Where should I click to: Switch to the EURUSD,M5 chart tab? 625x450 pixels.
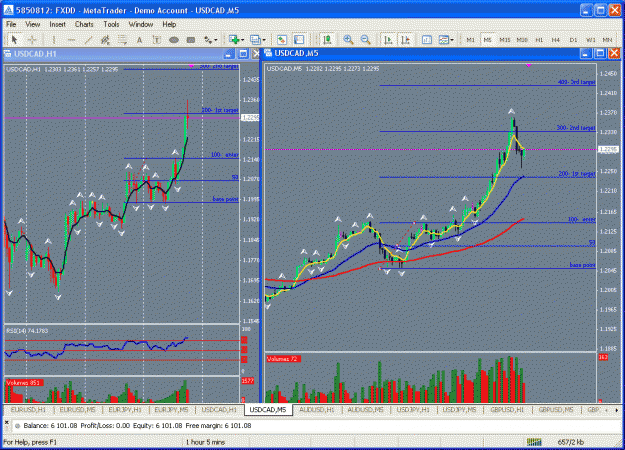tap(77, 409)
